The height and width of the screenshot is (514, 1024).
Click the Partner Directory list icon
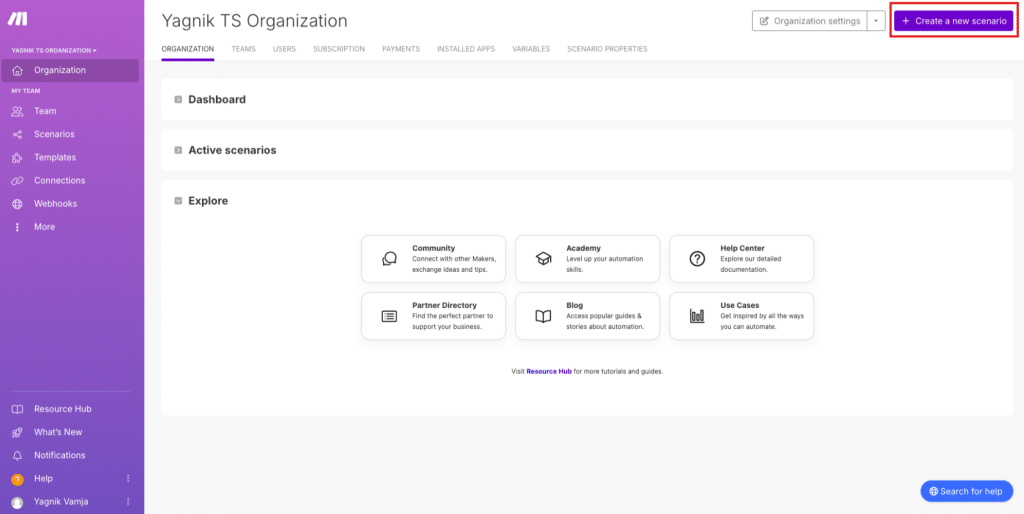[389, 316]
